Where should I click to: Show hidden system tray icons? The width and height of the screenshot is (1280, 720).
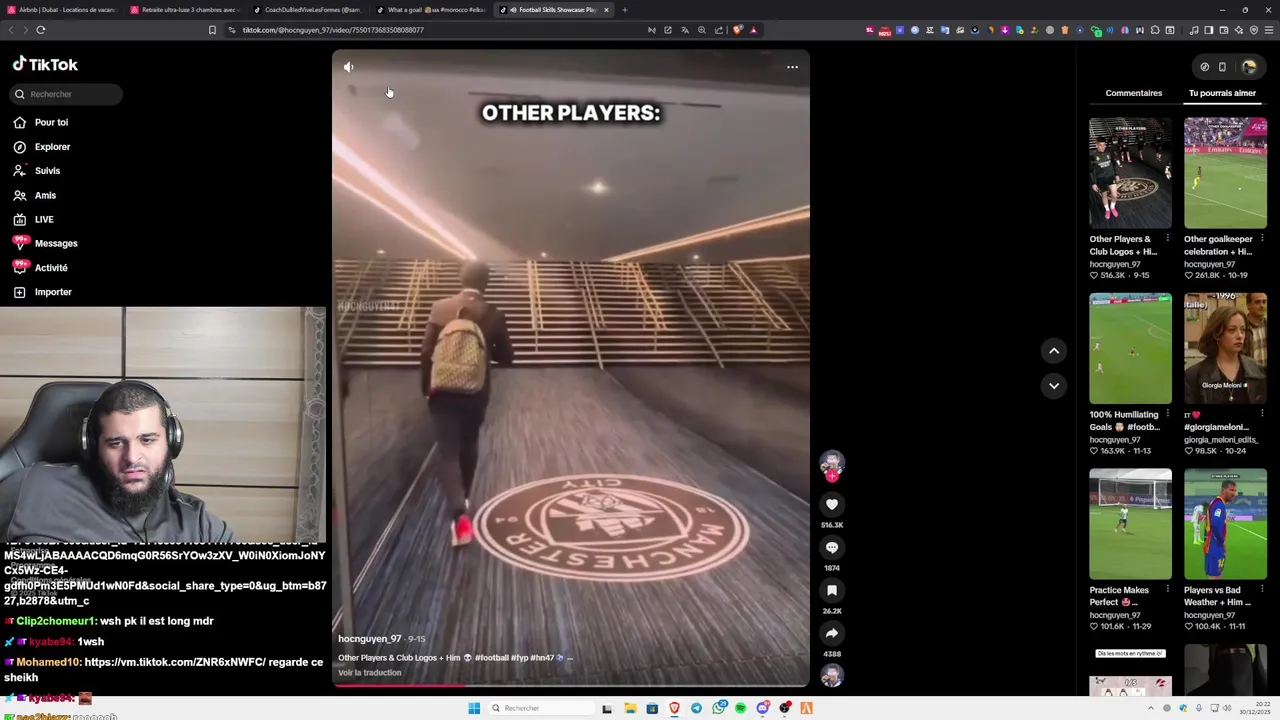1150,708
